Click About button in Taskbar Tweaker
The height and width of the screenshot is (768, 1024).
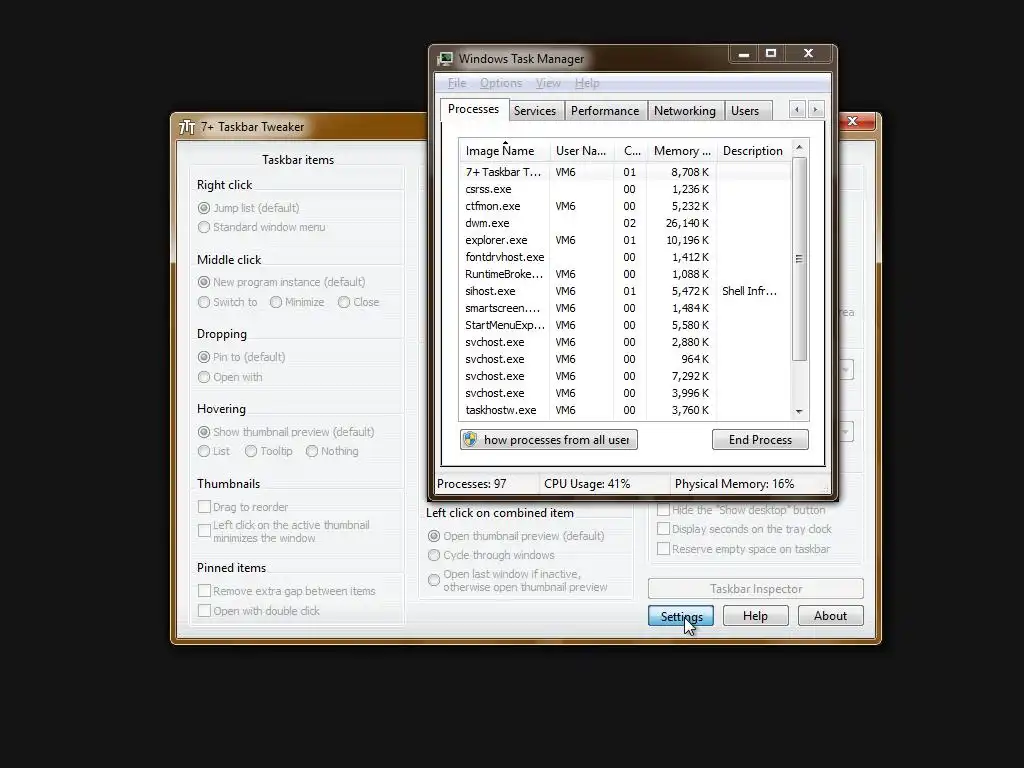tap(830, 616)
